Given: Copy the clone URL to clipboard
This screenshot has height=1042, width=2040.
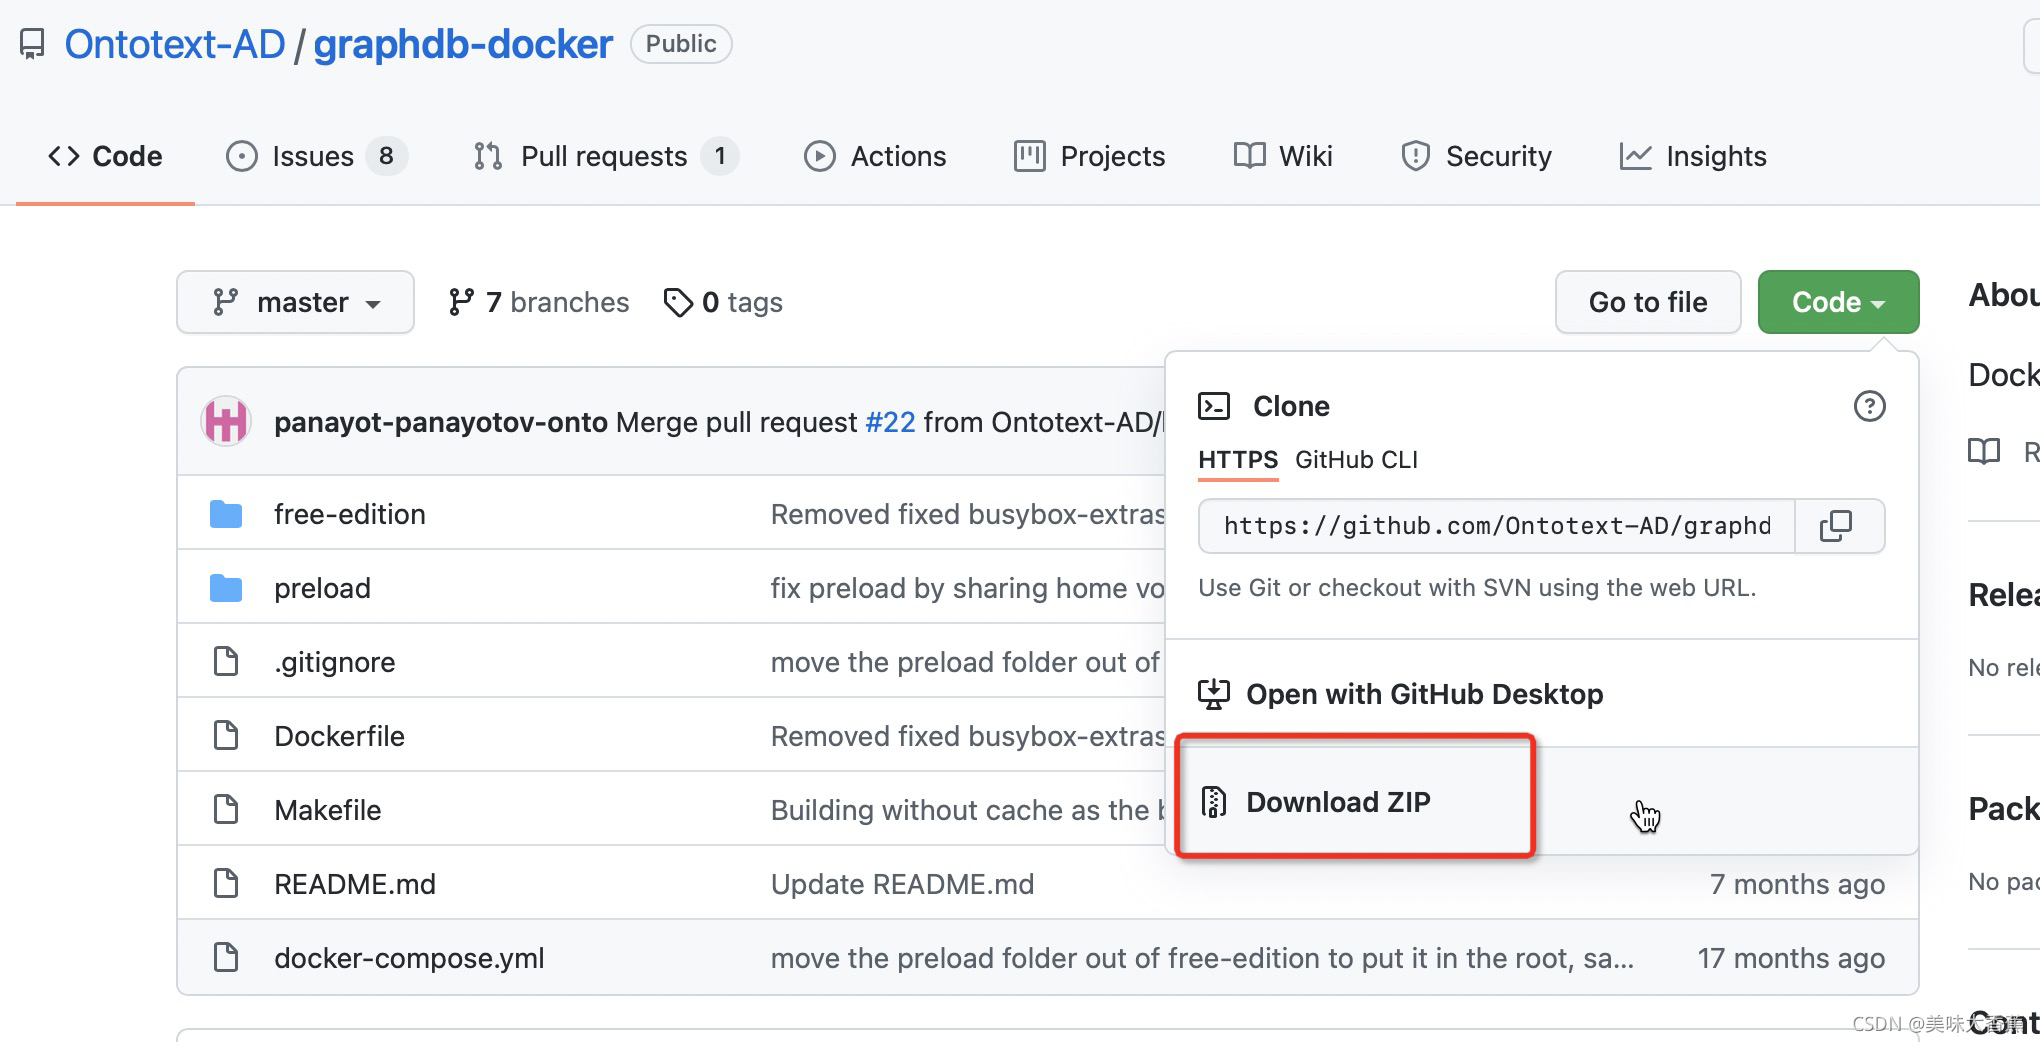Looking at the screenshot, I should pyautogui.click(x=1836, y=526).
